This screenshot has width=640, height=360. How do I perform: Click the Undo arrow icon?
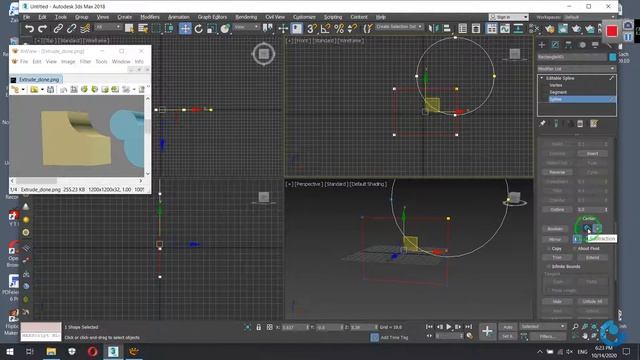29,29
